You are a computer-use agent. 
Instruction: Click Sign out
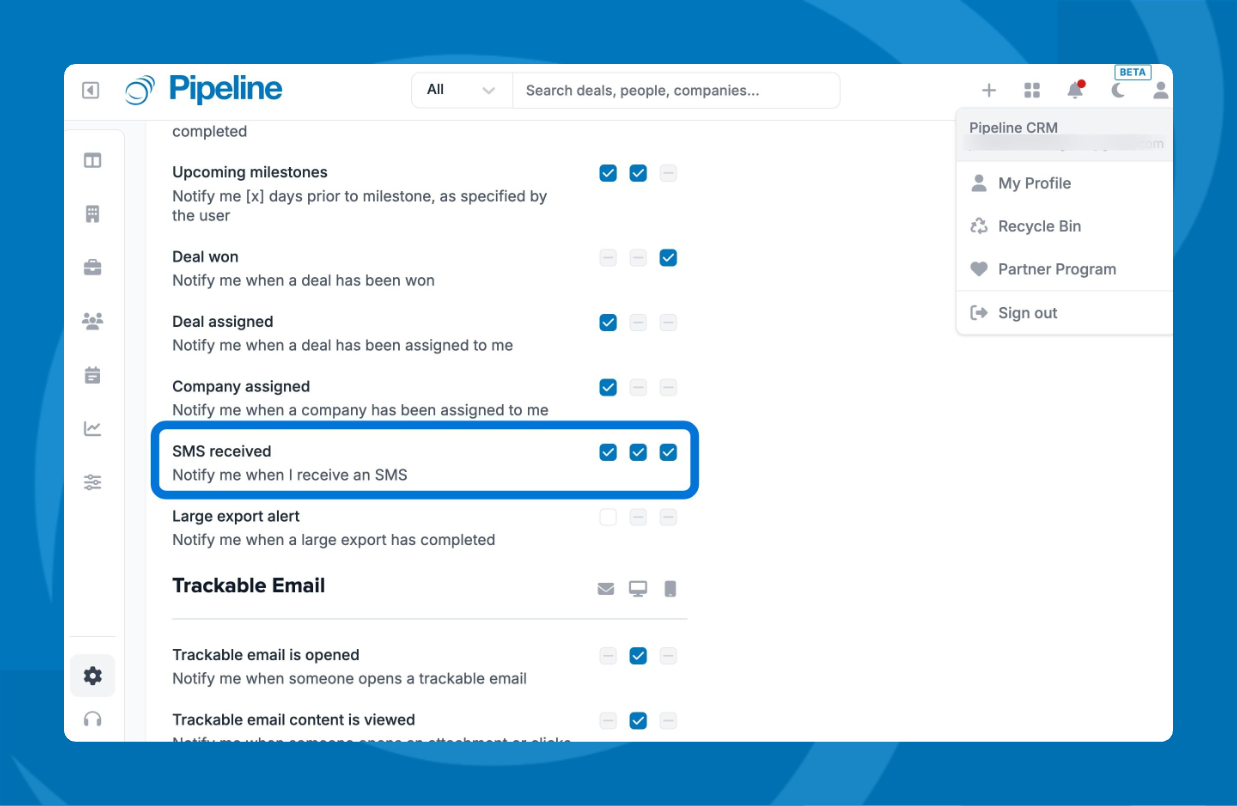pyautogui.click(x=1027, y=313)
